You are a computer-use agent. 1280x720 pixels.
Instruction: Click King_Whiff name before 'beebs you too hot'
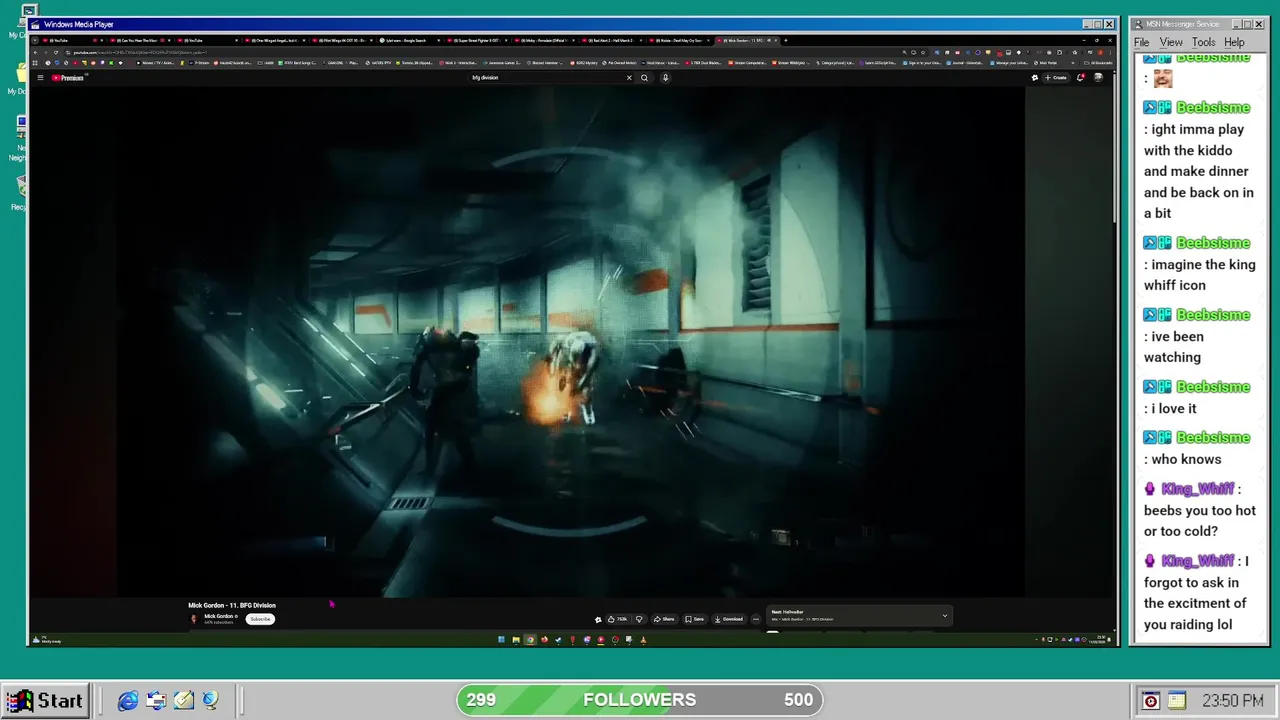click(1198, 490)
